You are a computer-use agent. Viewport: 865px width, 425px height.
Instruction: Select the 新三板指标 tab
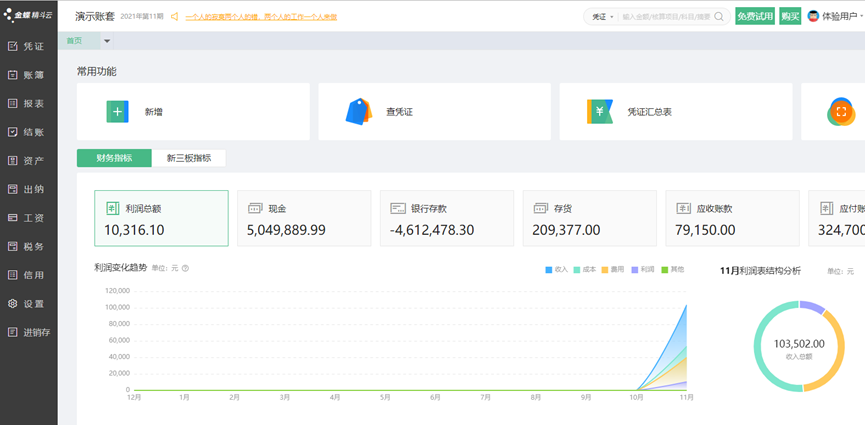click(x=189, y=158)
